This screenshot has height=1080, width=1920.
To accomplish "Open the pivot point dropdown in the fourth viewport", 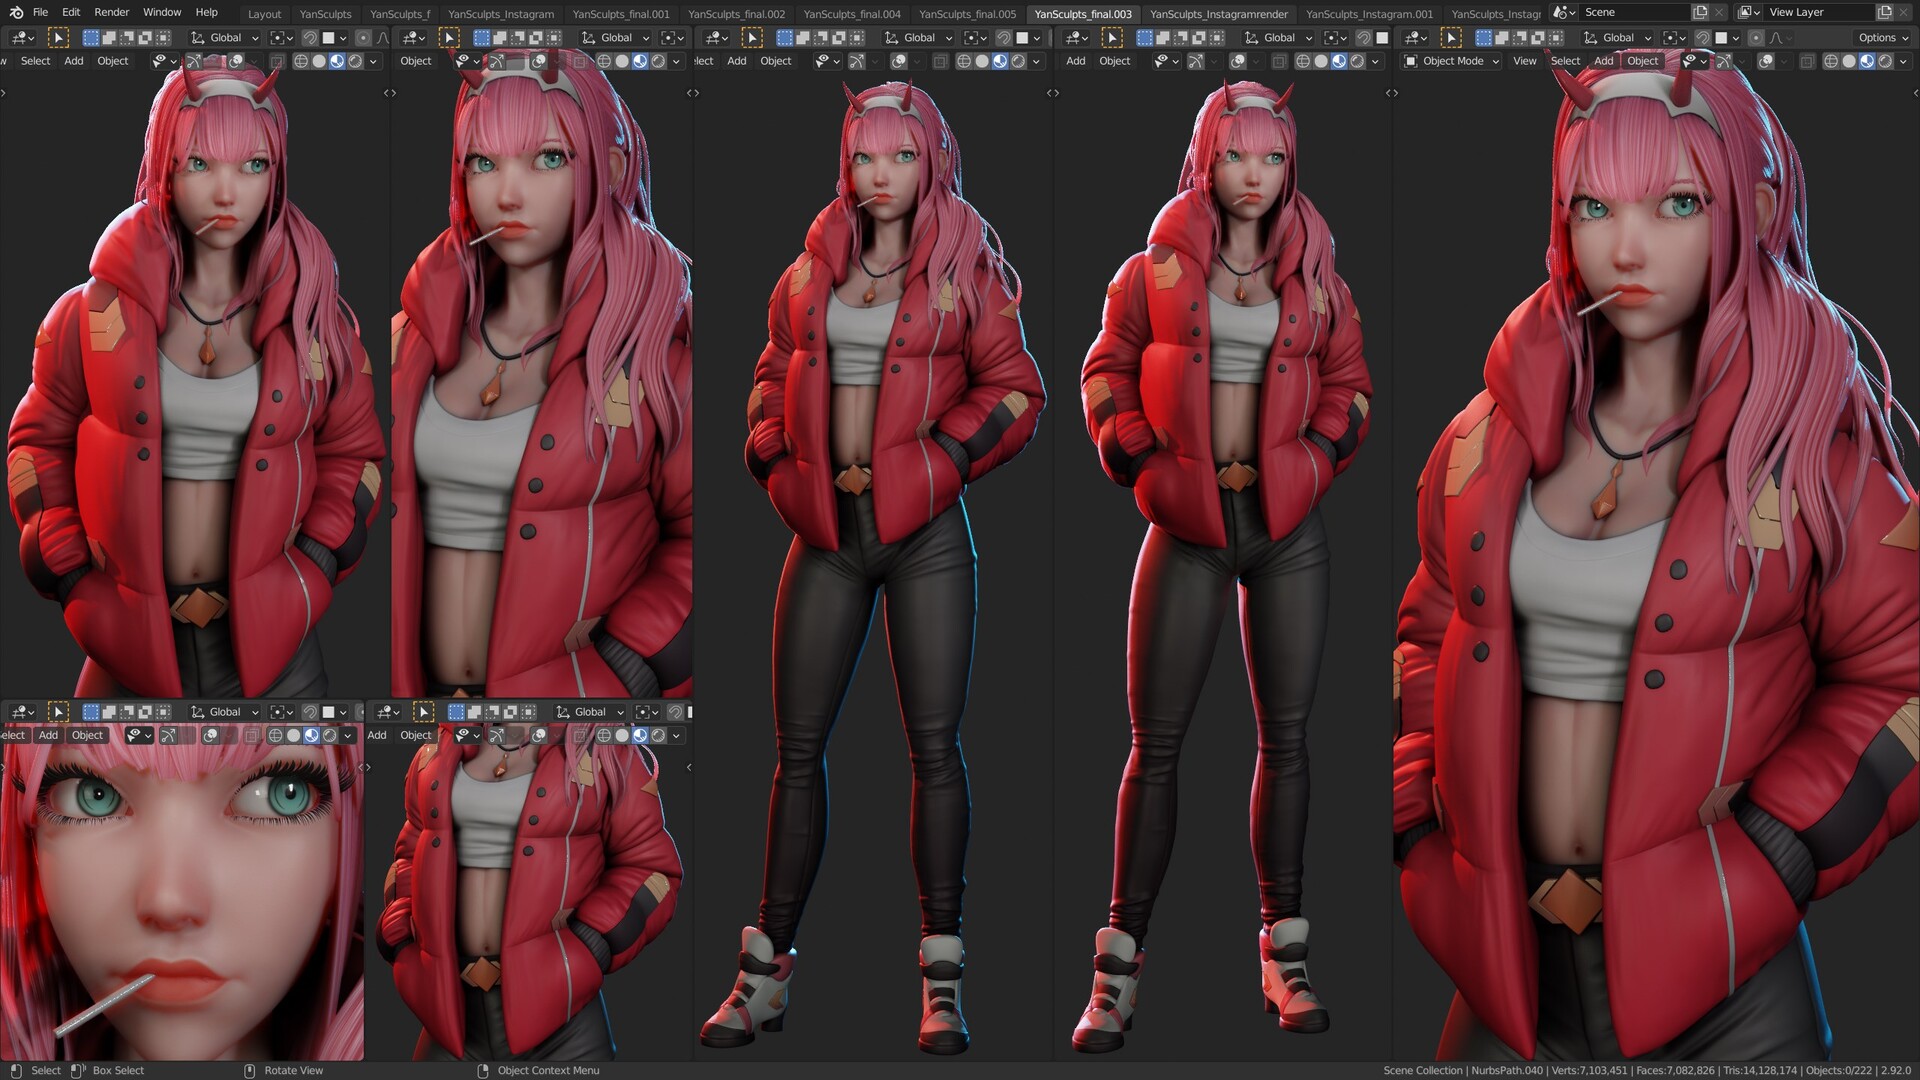I will tap(1335, 38).
